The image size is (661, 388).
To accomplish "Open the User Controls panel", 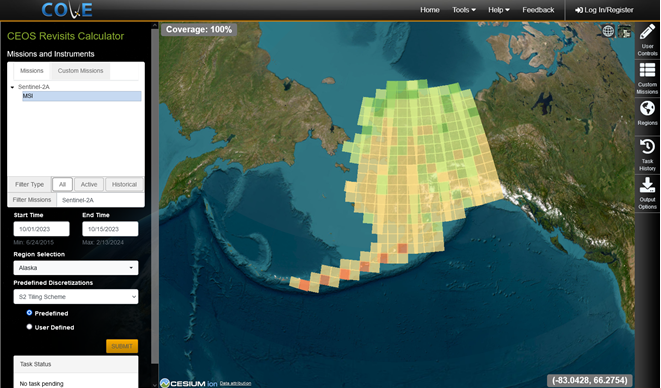I will point(647,40).
